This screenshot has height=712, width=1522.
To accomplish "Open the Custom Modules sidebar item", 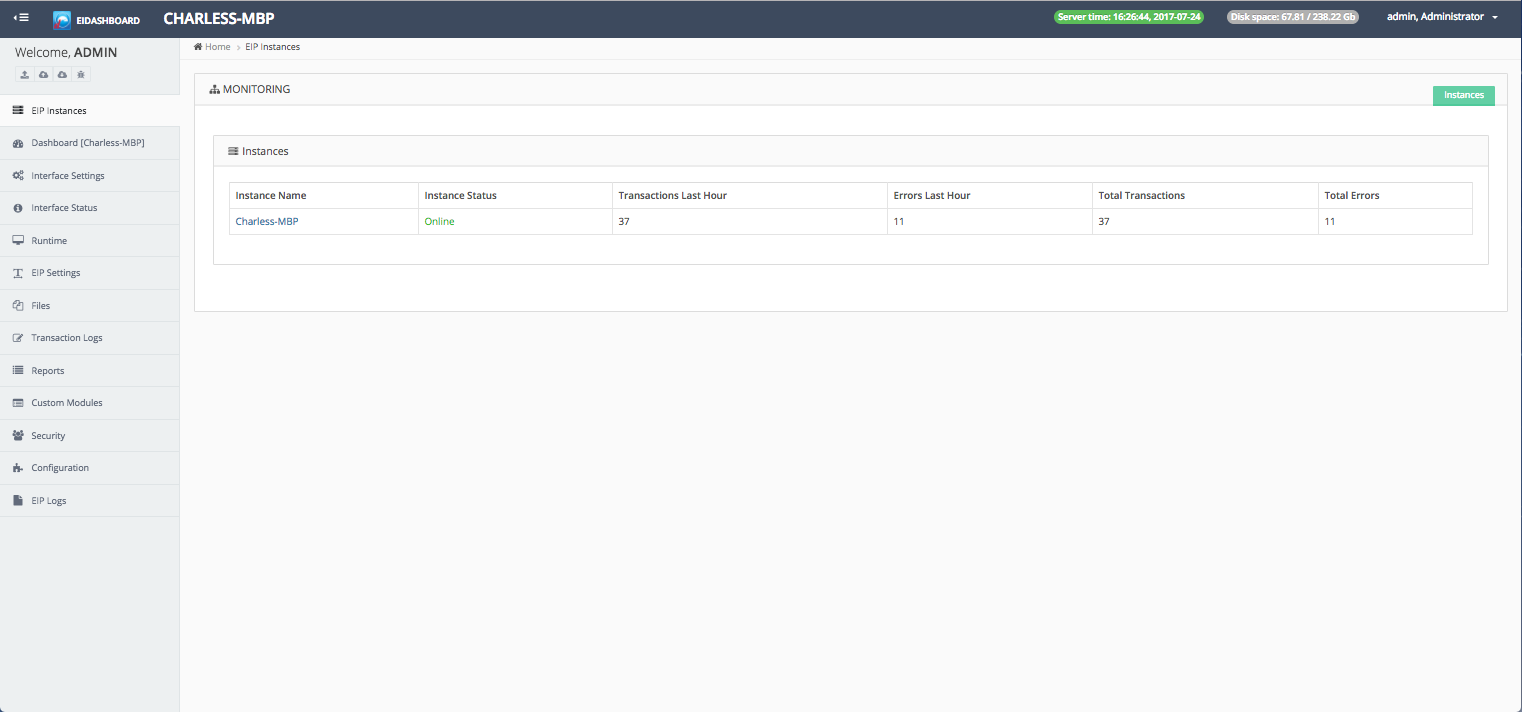I will click(90, 403).
